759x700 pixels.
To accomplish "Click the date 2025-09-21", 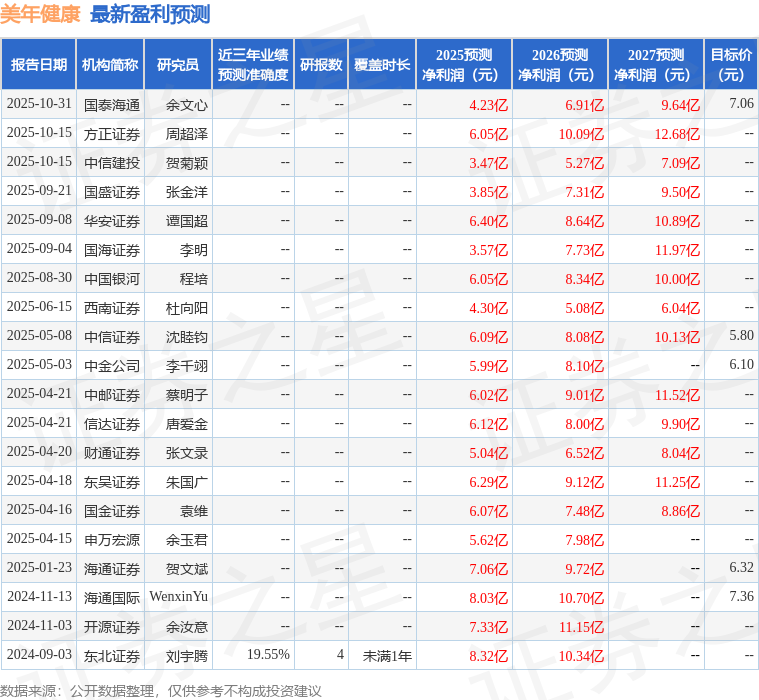I will pos(39,191).
